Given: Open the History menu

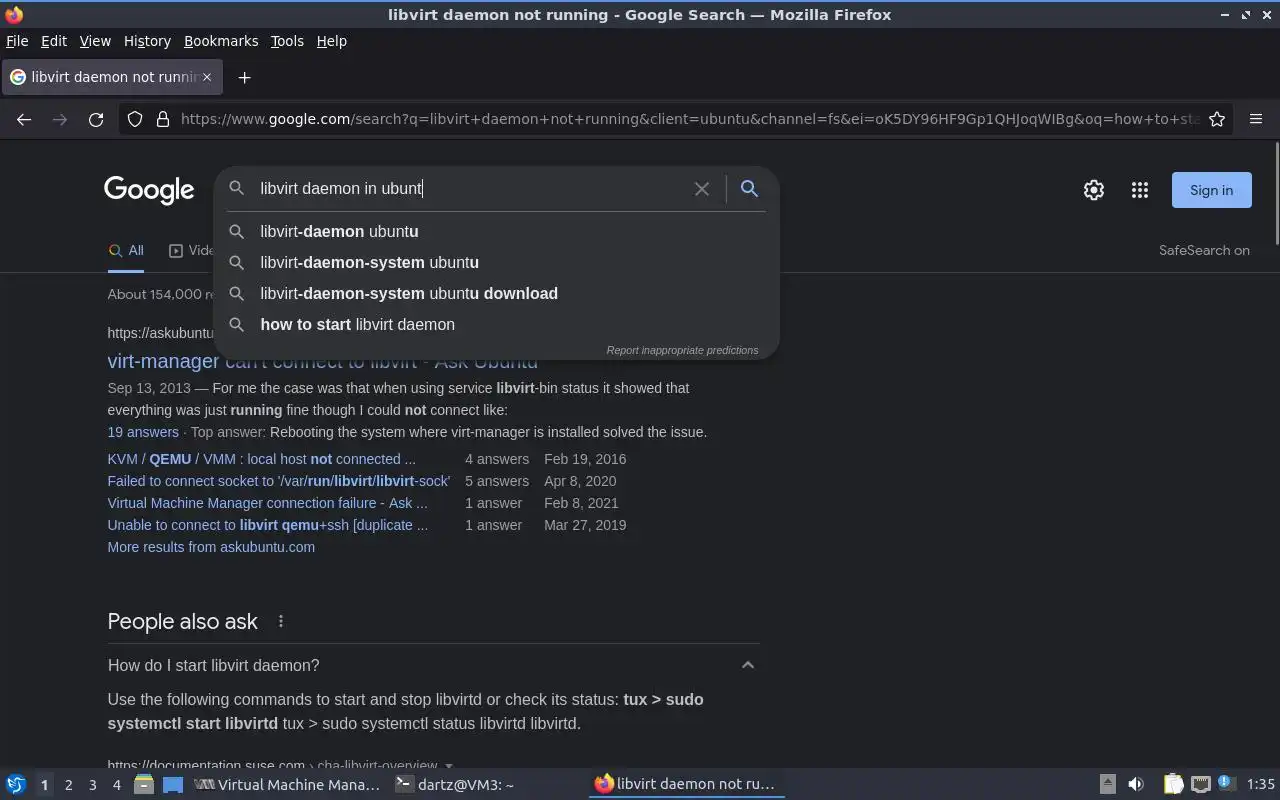Looking at the screenshot, I should click(147, 41).
